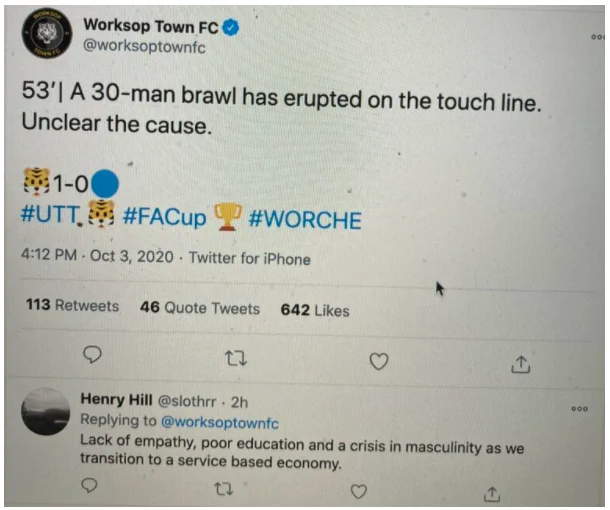Like Henry Hill's reply

point(359,491)
